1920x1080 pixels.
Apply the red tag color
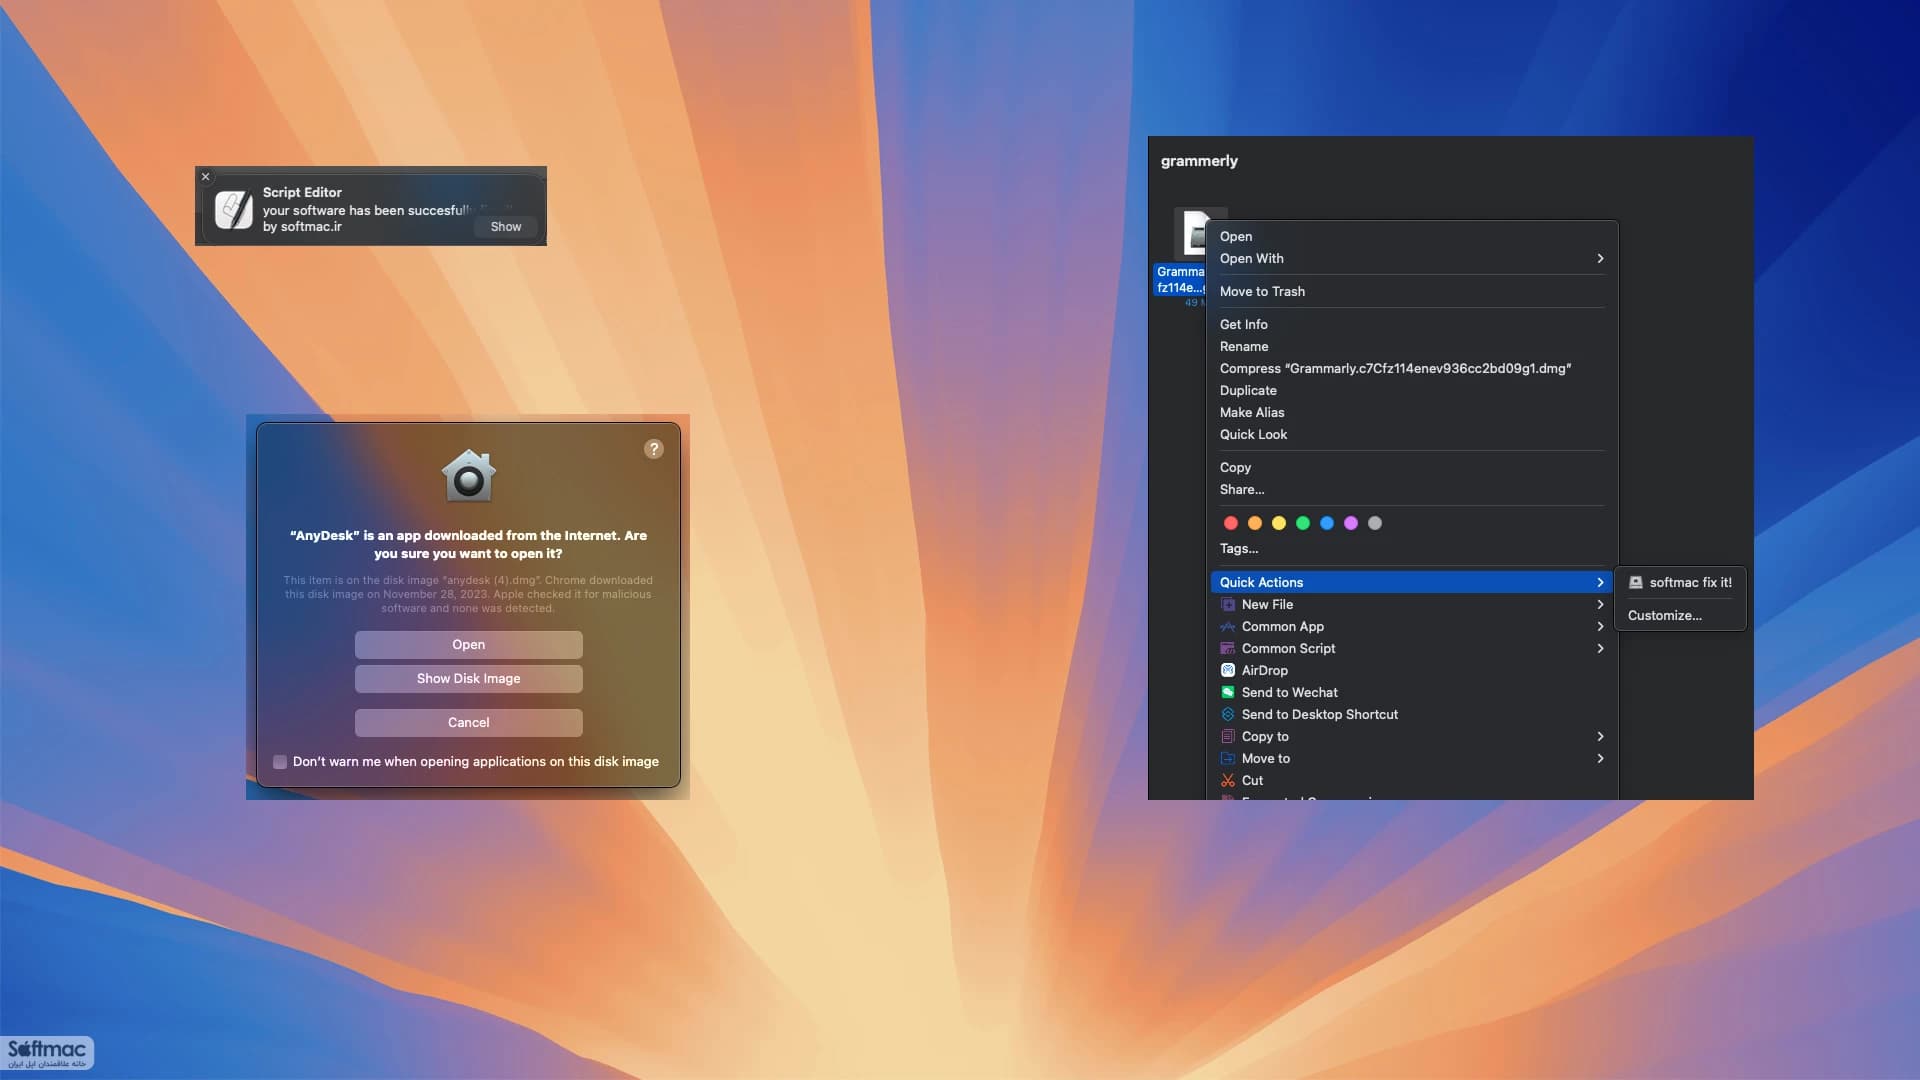point(1231,523)
